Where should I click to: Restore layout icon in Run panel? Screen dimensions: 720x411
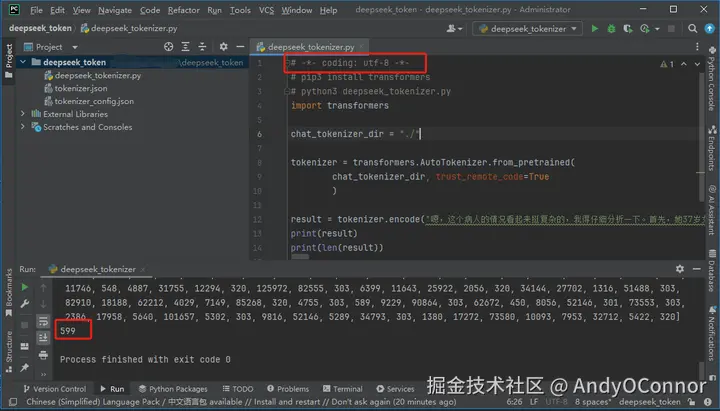tap(25, 346)
